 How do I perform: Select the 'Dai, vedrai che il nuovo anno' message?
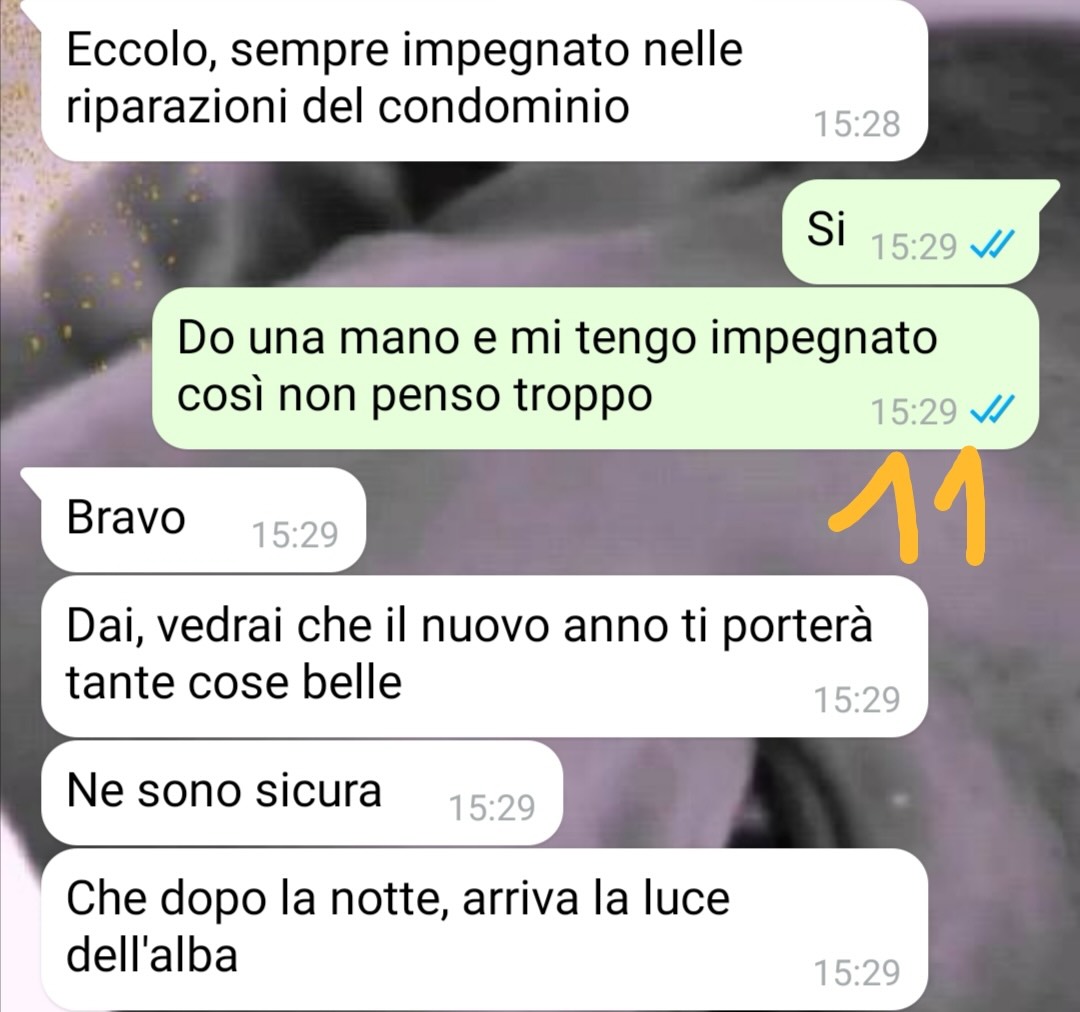pyautogui.click(x=484, y=656)
